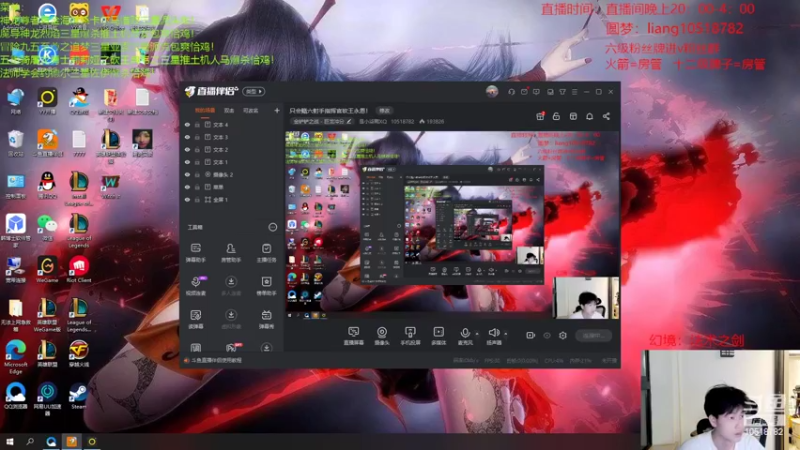Toggle visibility of 文本 2 source

[x=187, y=149]
